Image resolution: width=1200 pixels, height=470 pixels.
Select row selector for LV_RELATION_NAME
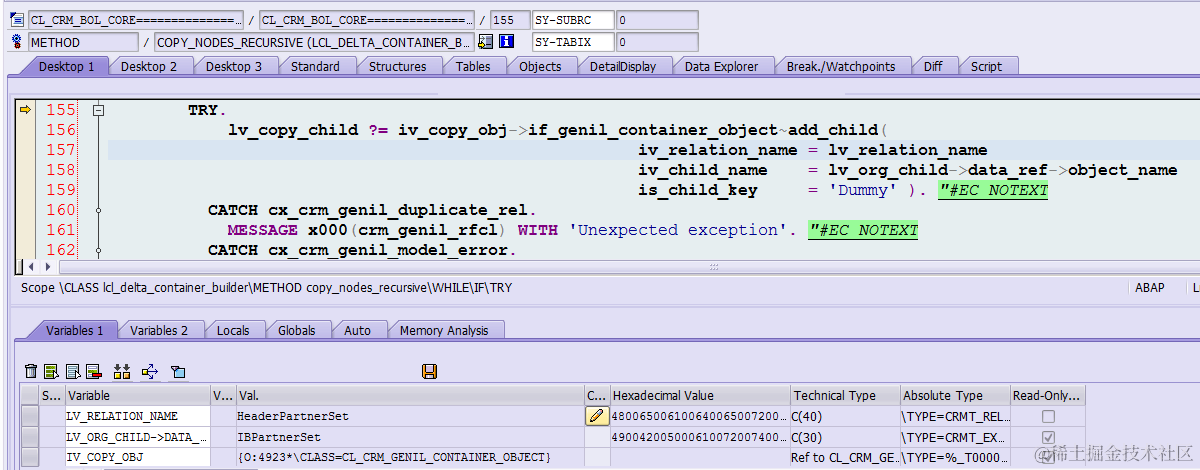pyautogui.click(x=30, y=416)
